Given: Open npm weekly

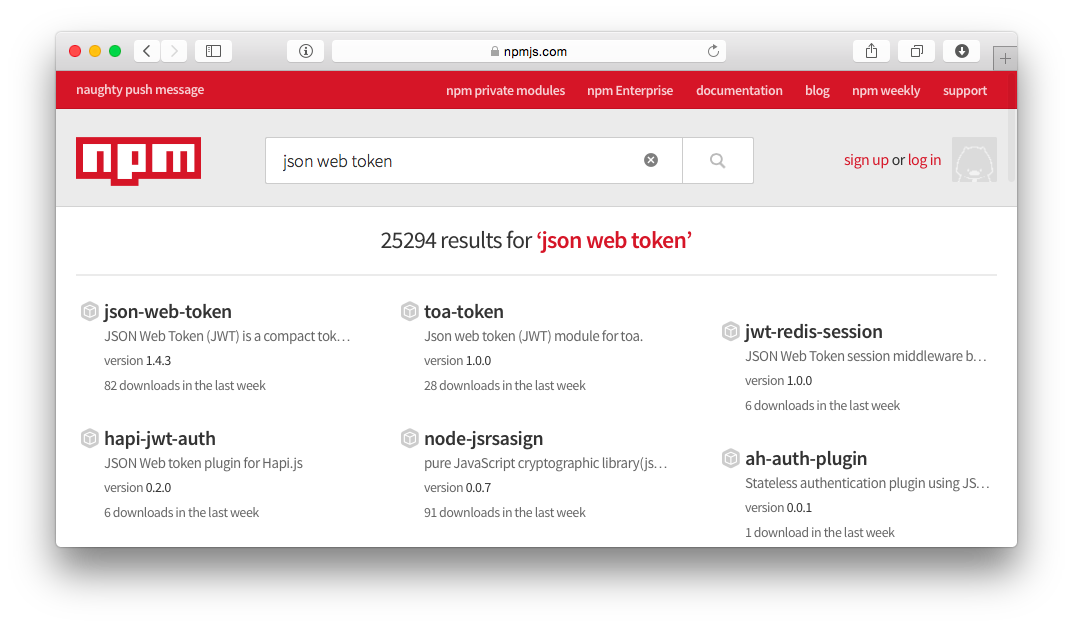Looking at the screenshot, I should point(886,90).
